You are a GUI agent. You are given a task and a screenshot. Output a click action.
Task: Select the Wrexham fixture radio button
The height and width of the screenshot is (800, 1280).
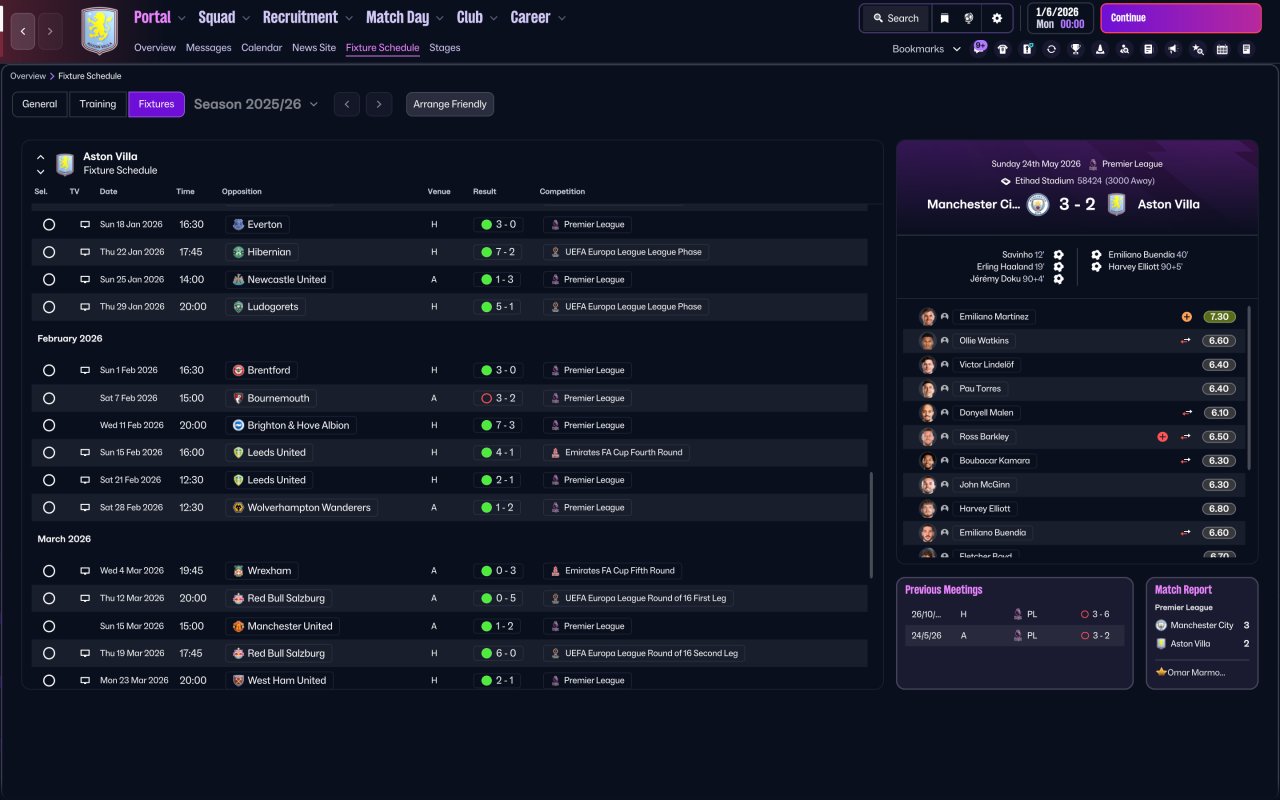[49, 571]
